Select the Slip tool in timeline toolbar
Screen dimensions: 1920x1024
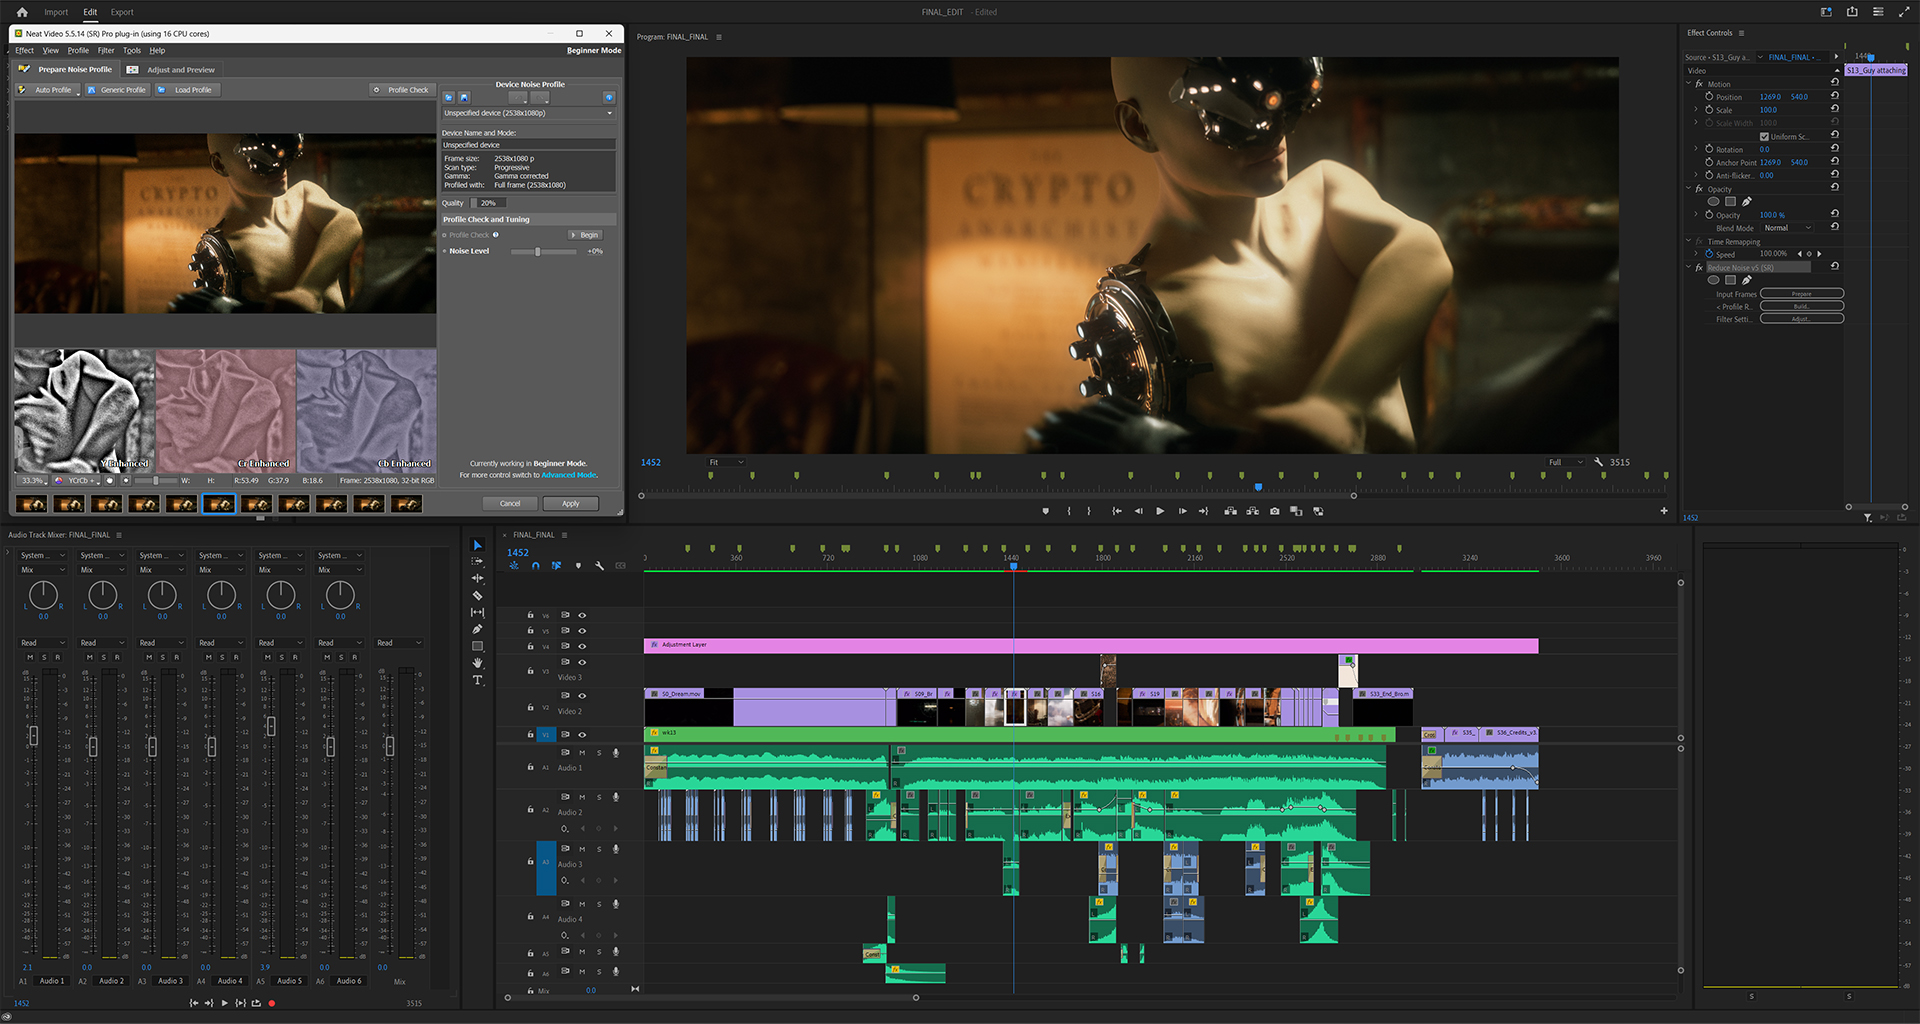pos(477,612)
